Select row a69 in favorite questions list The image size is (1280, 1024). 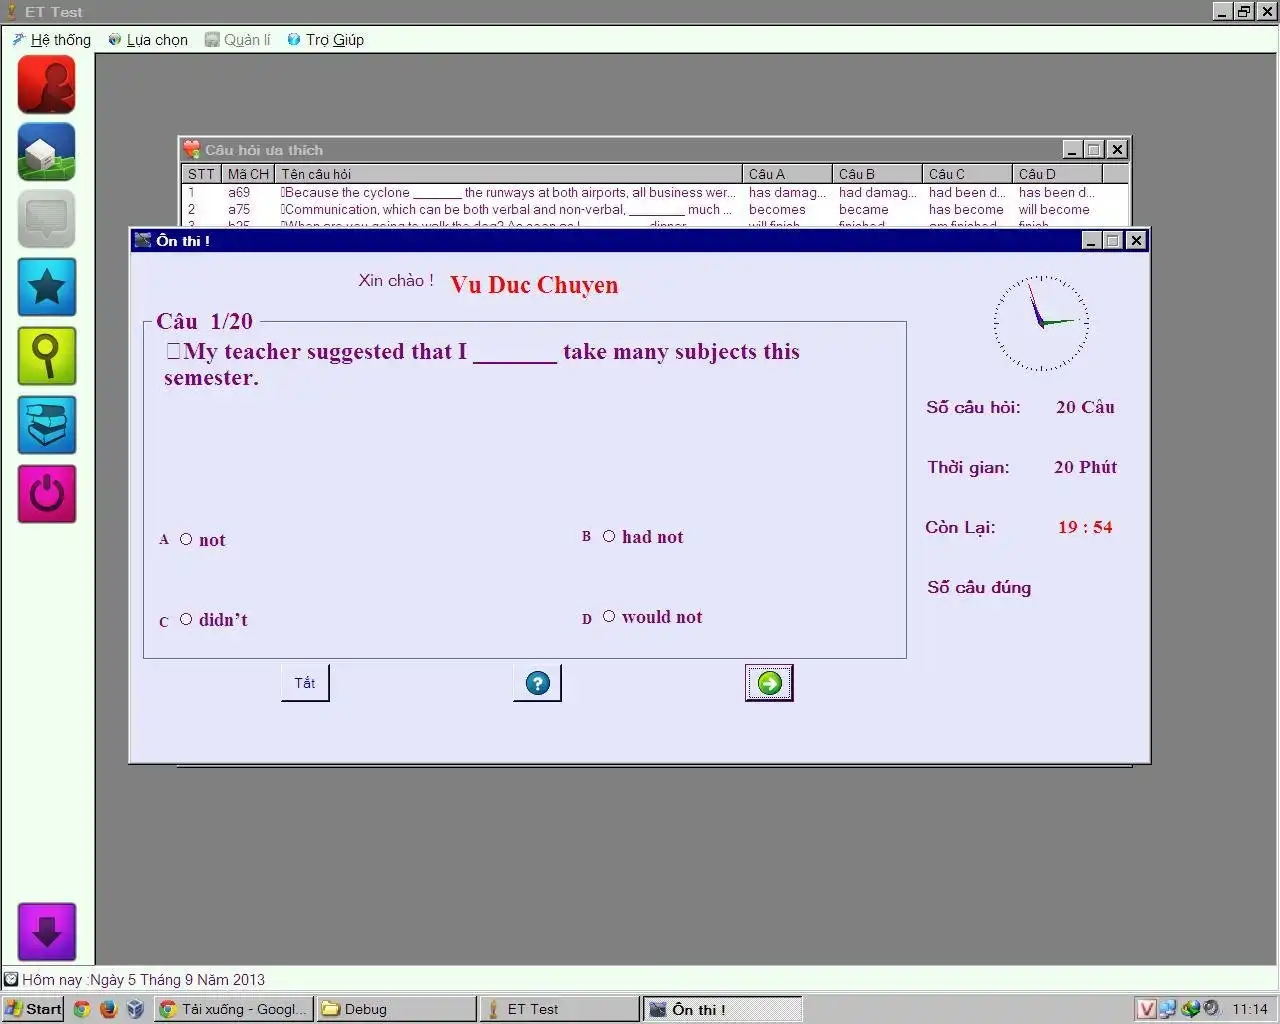[x=655, y=193]
